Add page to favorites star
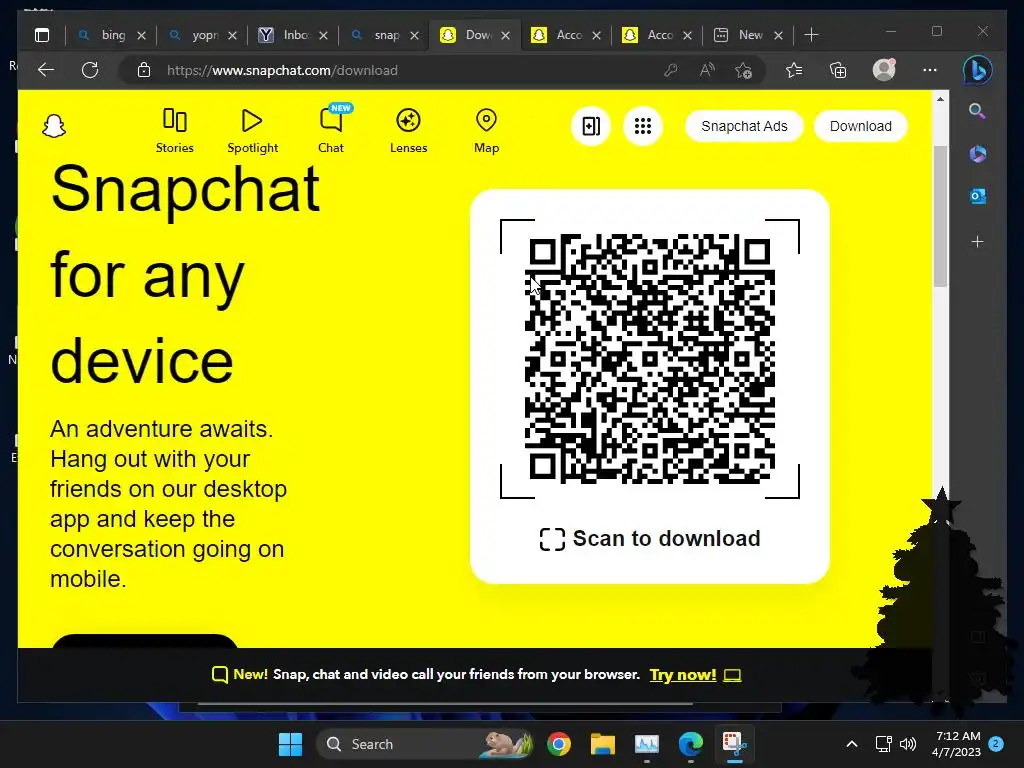 743,70
